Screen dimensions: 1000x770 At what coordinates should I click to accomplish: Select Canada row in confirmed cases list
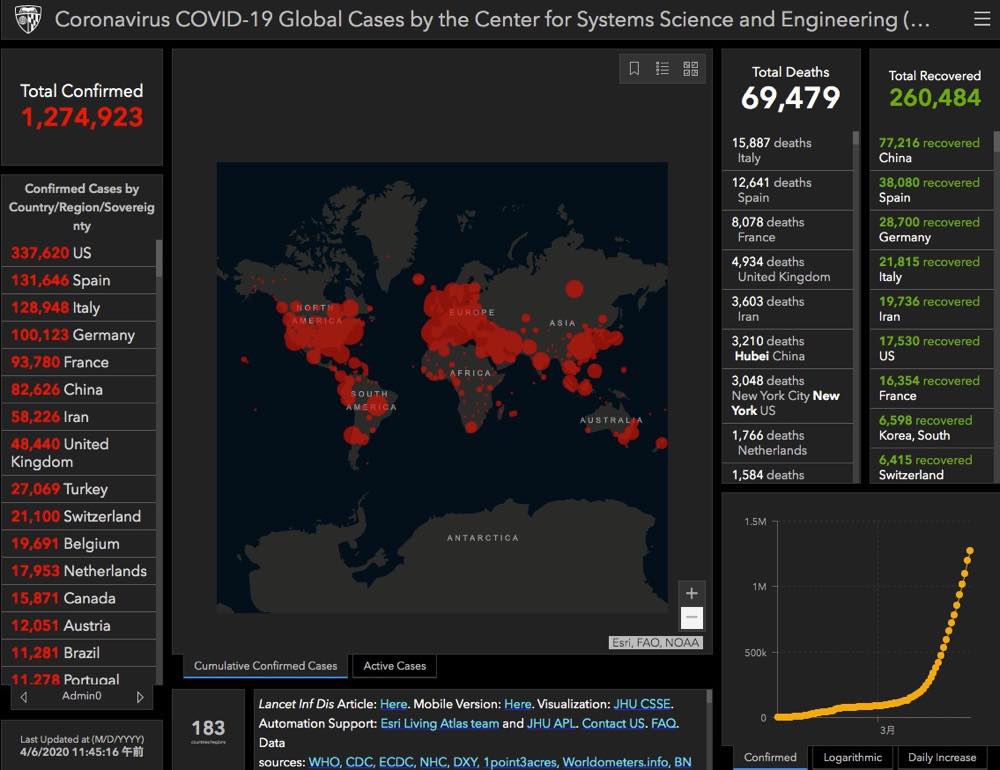click(79, 598)
